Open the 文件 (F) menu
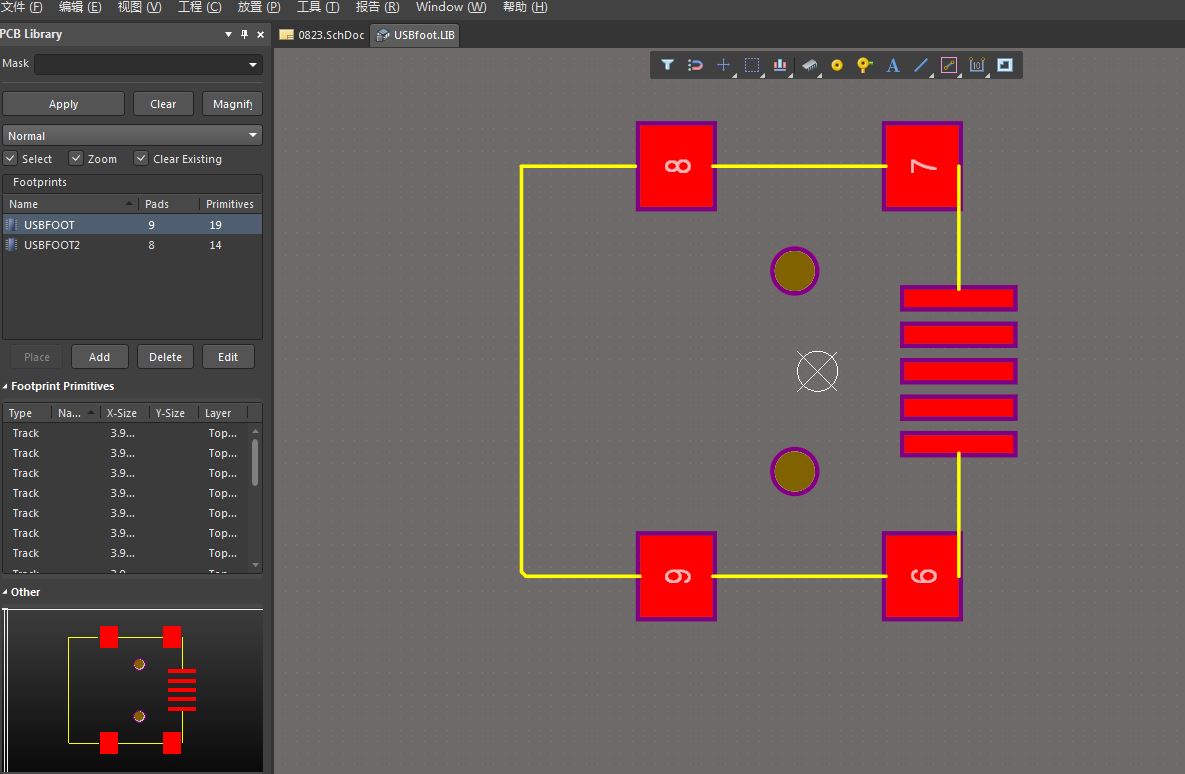1185x774 pixels. (21, 7)
